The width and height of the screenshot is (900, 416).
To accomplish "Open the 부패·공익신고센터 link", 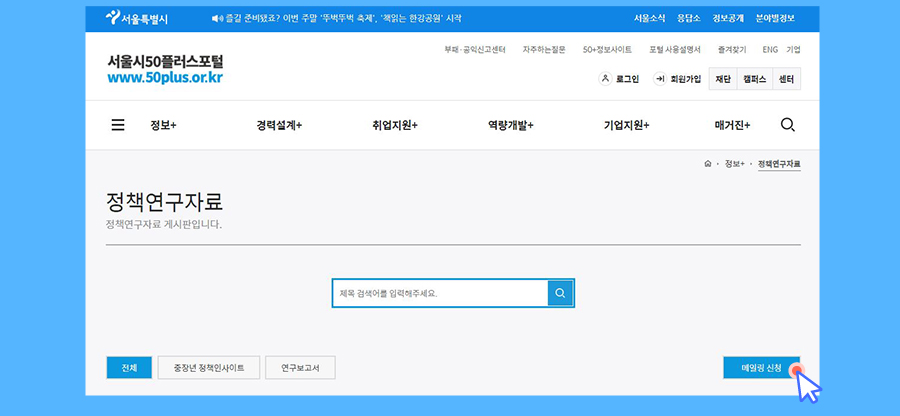I will tap(475, 50).
